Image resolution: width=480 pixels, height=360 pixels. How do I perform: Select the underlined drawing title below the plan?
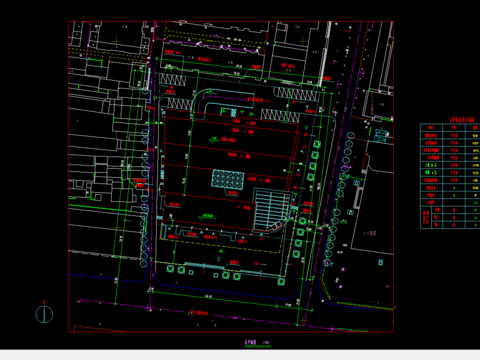[x=258, y=343]
